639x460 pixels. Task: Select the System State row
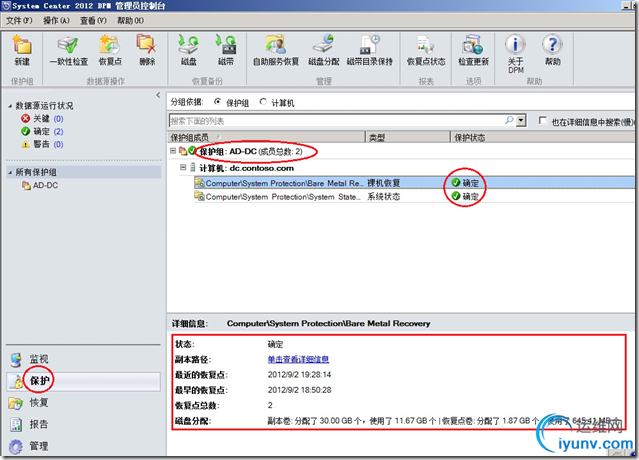(414, 196)
